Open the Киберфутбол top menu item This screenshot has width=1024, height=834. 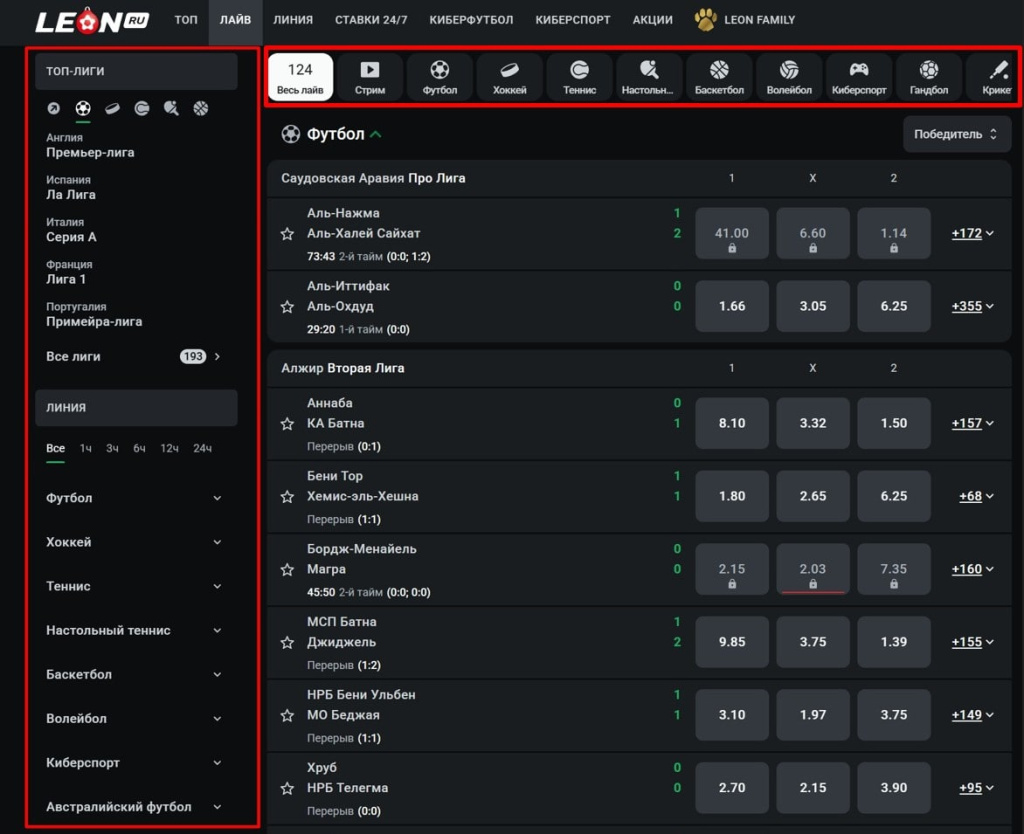coord(471,20)
